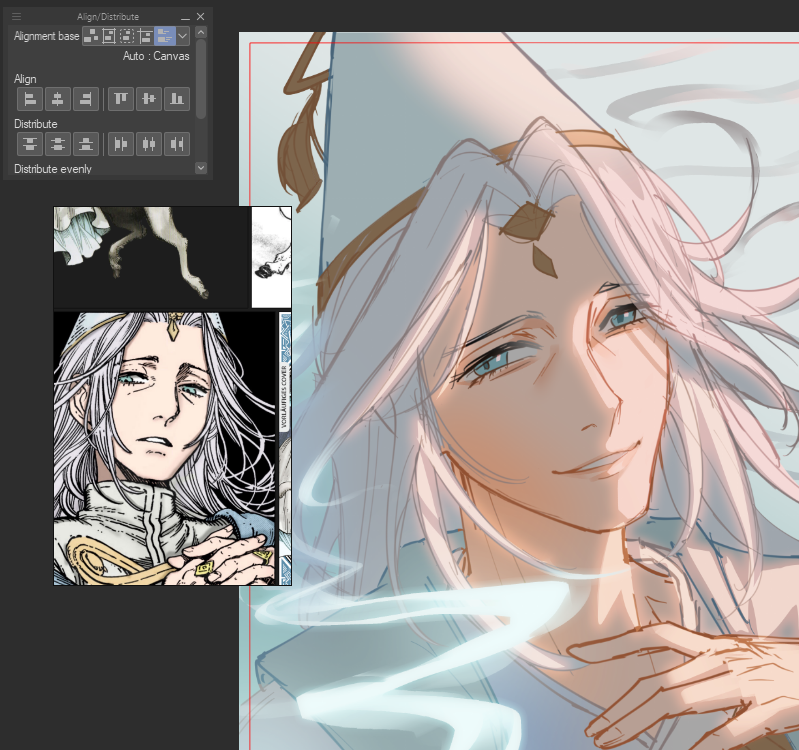The width and height of the screenshot is (799, 750).
Task: Align right edges
Action: (86, 99)
